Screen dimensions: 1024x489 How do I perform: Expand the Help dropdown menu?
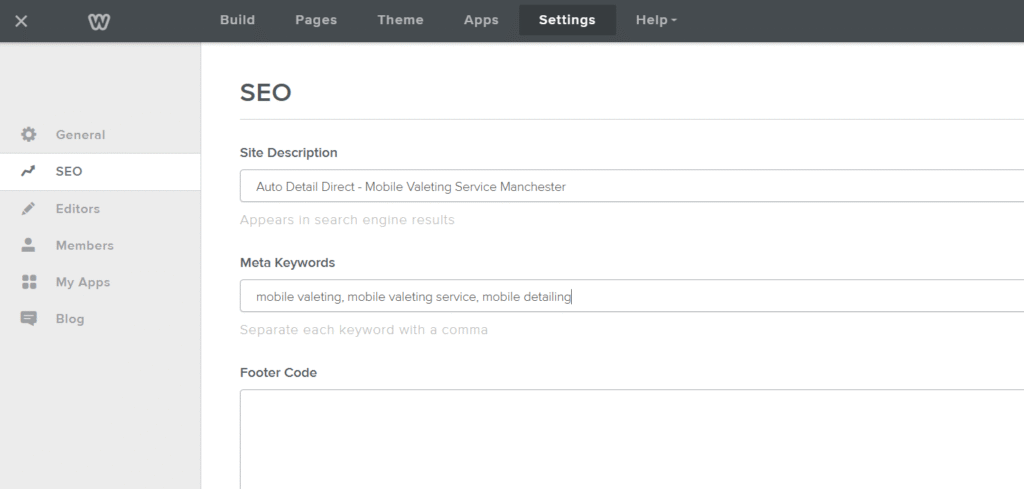click(x=656, y=20)
